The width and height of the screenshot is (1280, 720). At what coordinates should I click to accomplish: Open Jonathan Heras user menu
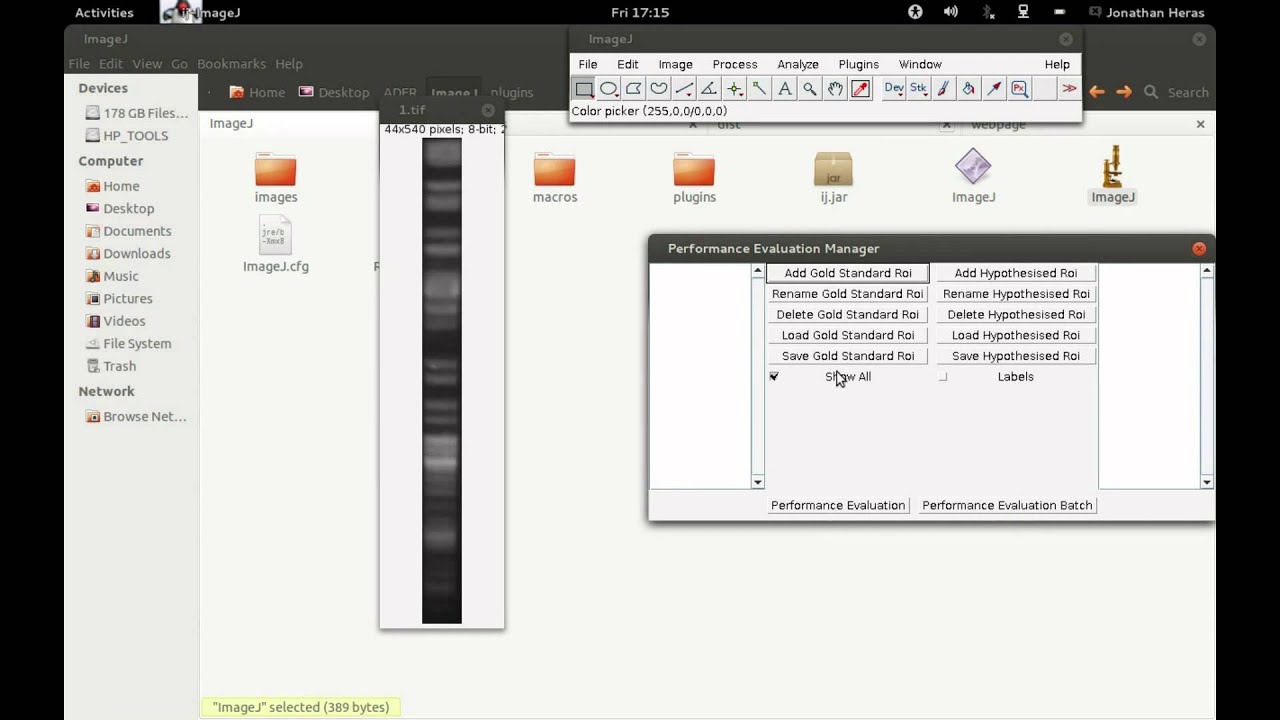tap(1146, 12)
